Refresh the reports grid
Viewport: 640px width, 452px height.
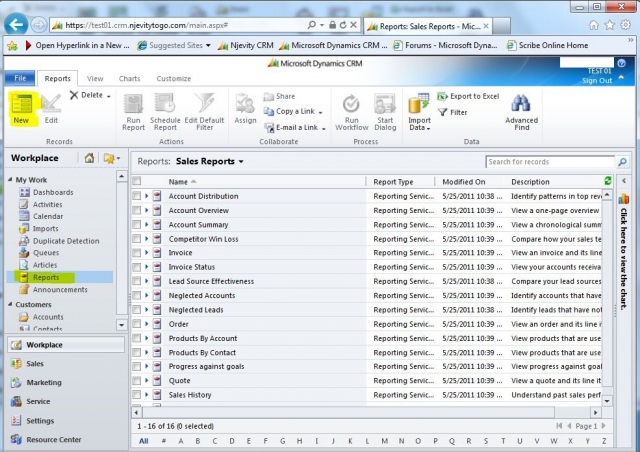[x=608, y=181]
